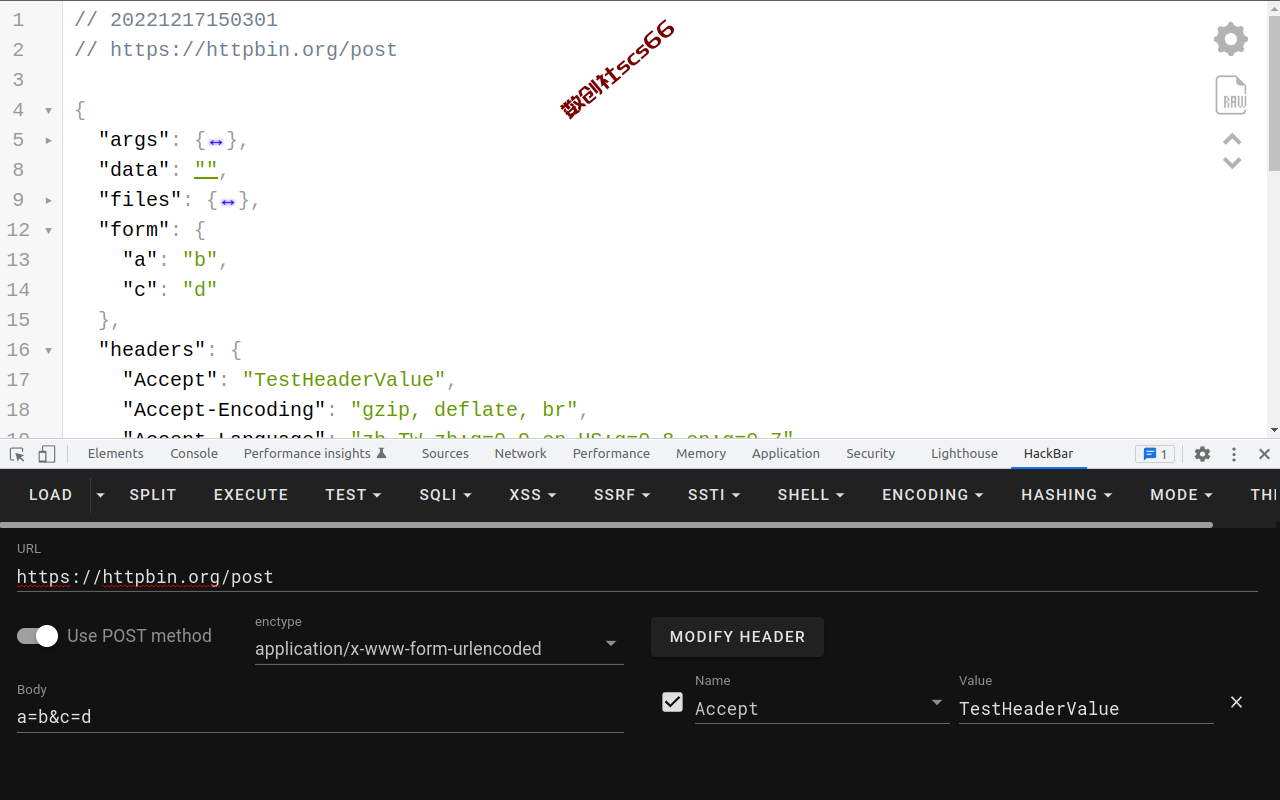Switch to Memory tab
Viewport: 1280px width, 800px height.
701,454
